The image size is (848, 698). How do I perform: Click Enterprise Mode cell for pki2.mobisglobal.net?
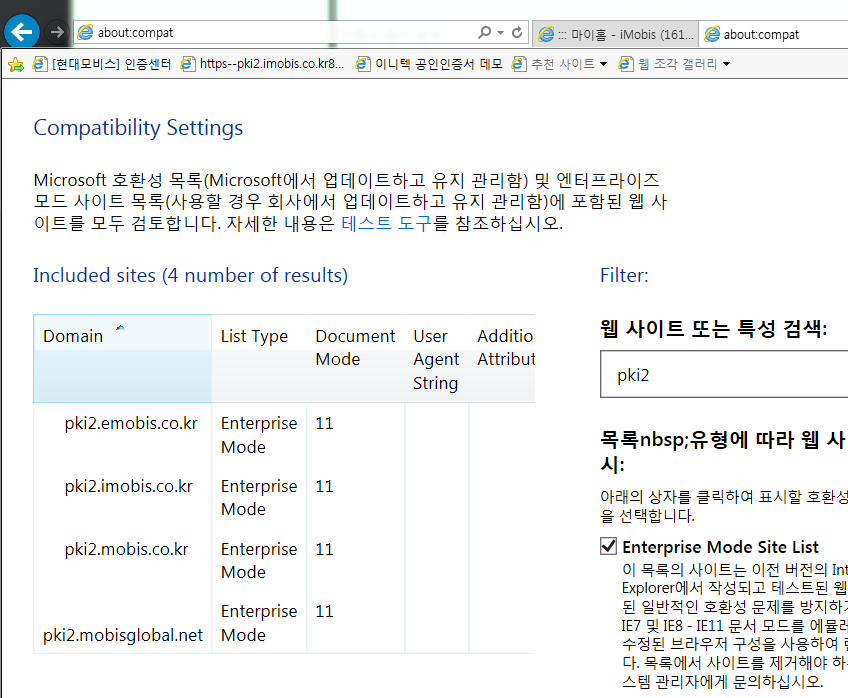coord(259,623)
